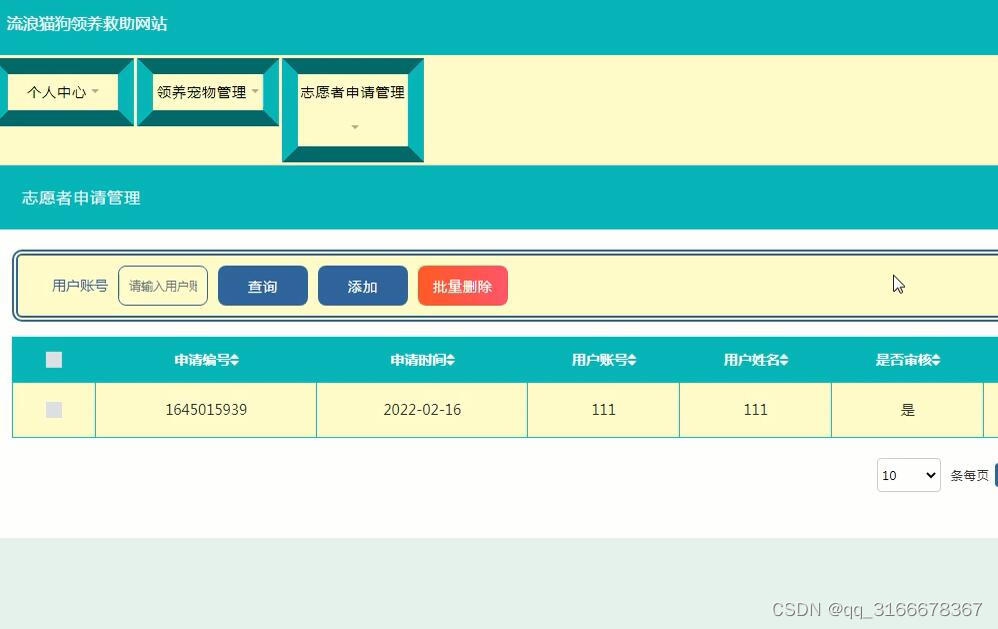Click the 查询 button
The height and width of the screenshot is (629, 998).
click(263, 286)
